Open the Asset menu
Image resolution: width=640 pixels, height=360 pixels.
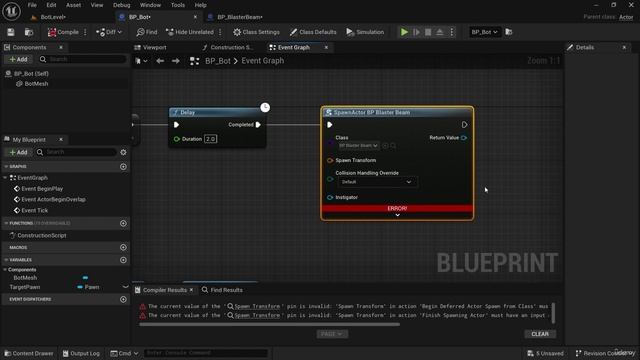coord(73,5)
